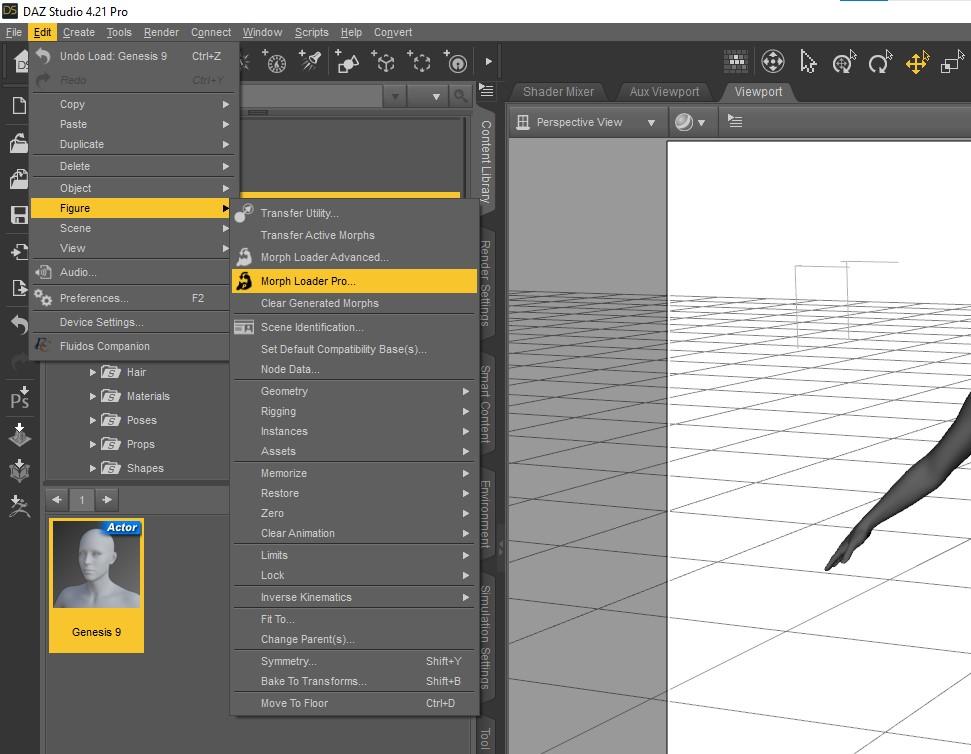The height and width of the screenshot is (754, 971).
Task: Open the viewport draw style sphere menu
Action: pyautogui.click(x=689, y=122)
